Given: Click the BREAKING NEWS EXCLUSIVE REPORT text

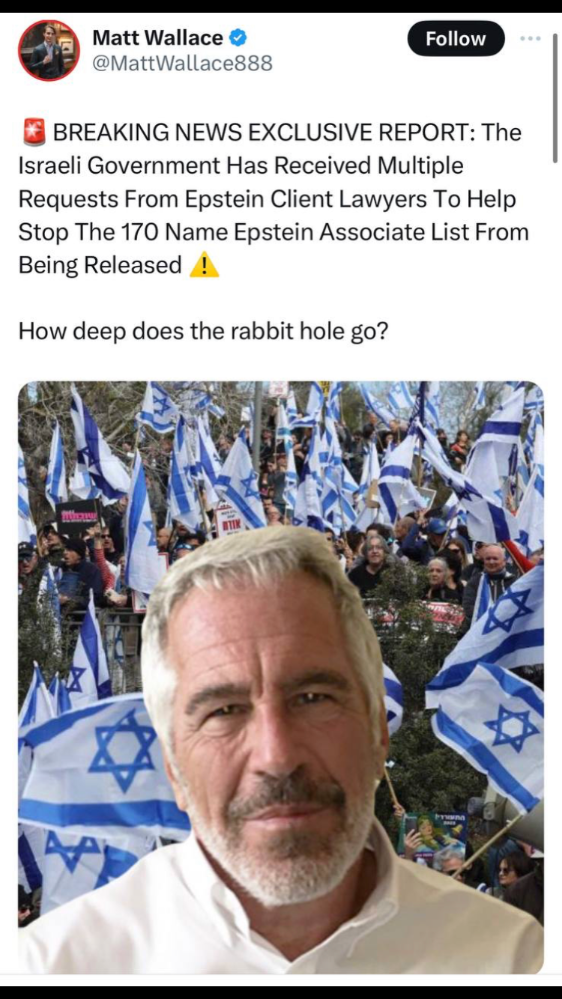Looking at the screenshot, I should [x=263, y=133].
